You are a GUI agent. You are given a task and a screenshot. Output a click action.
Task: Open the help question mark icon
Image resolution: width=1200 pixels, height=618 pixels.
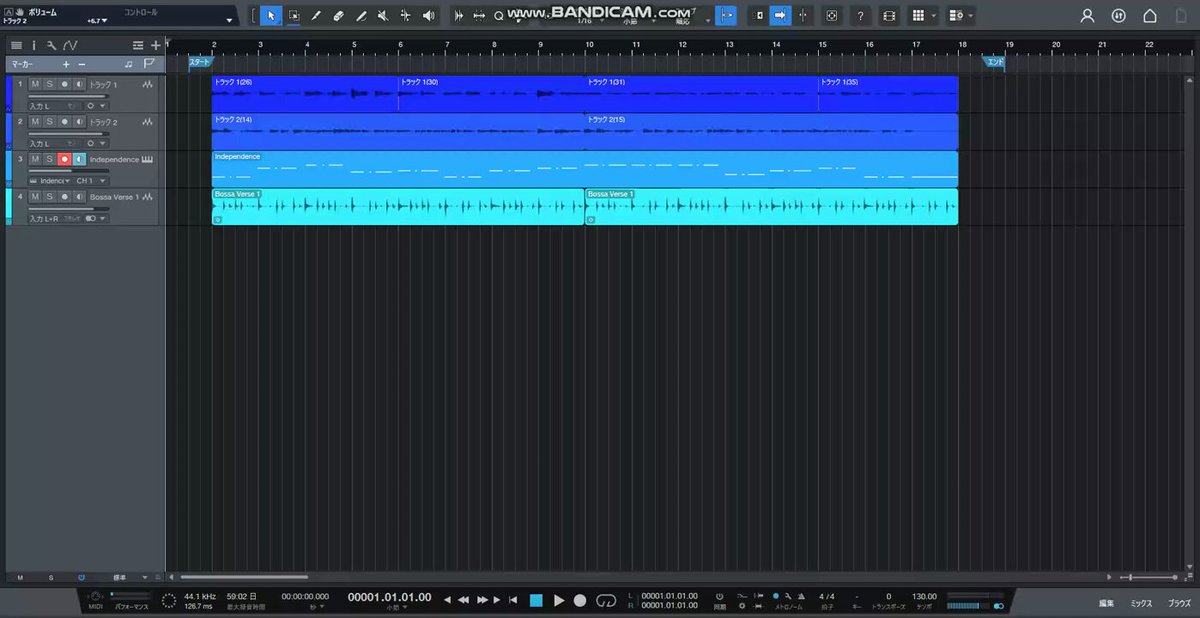coord(860,16)
